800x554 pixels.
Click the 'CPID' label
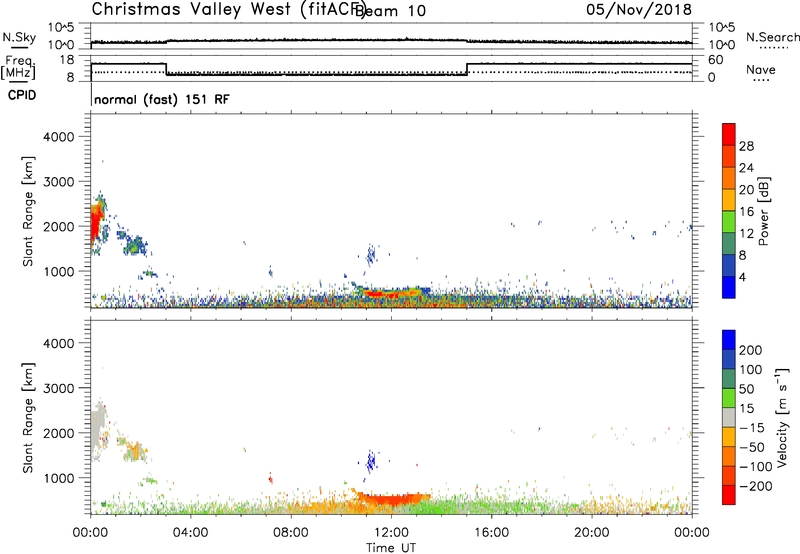[22, 95]
